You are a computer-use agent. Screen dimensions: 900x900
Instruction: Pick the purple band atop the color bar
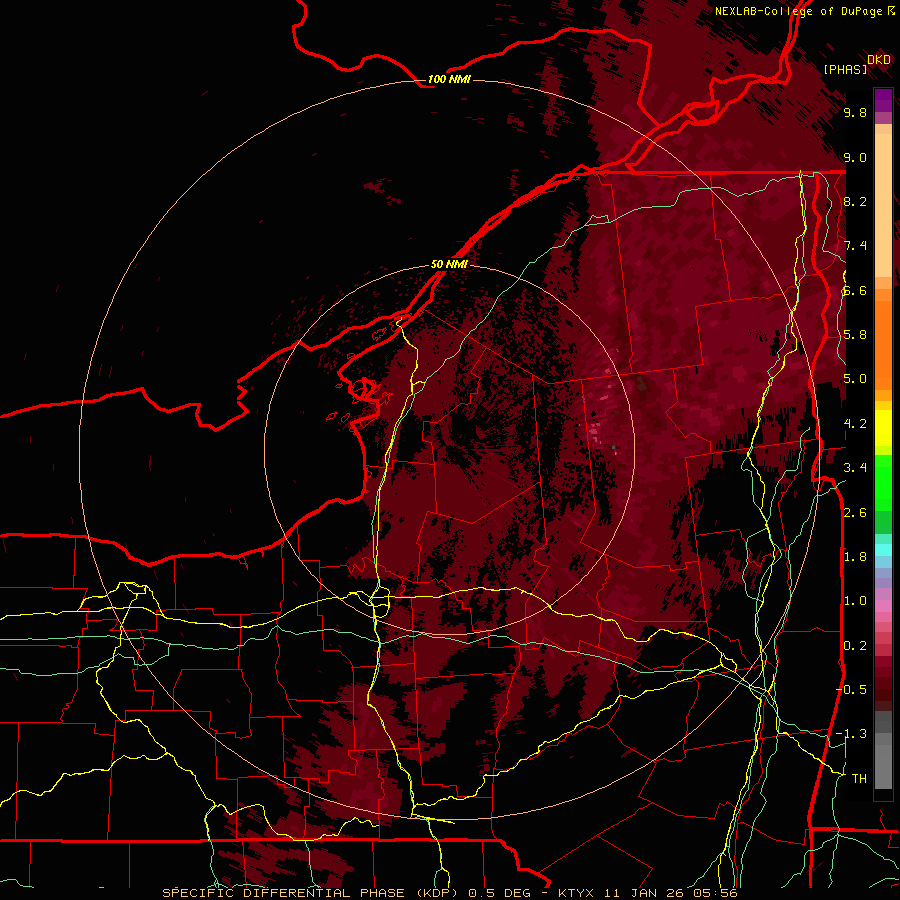(x=883, y=100)
